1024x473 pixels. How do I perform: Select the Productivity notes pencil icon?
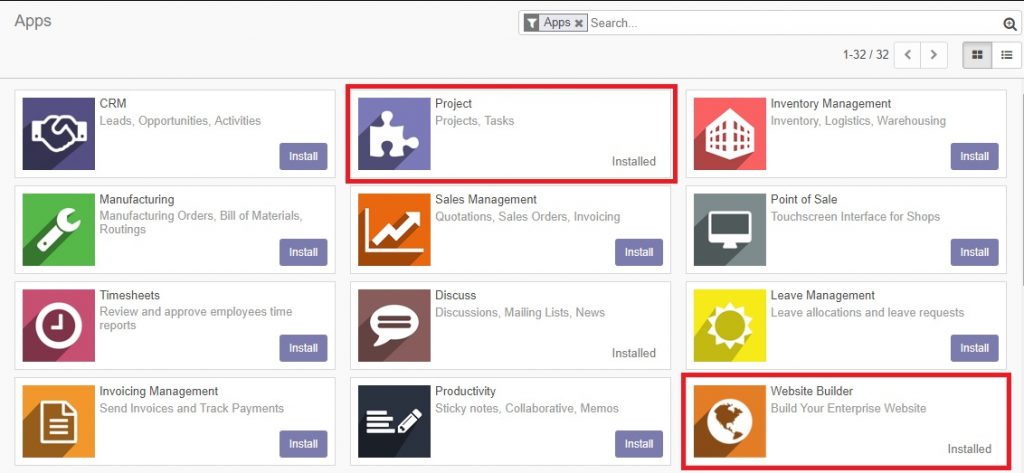[x=394, y=421]
